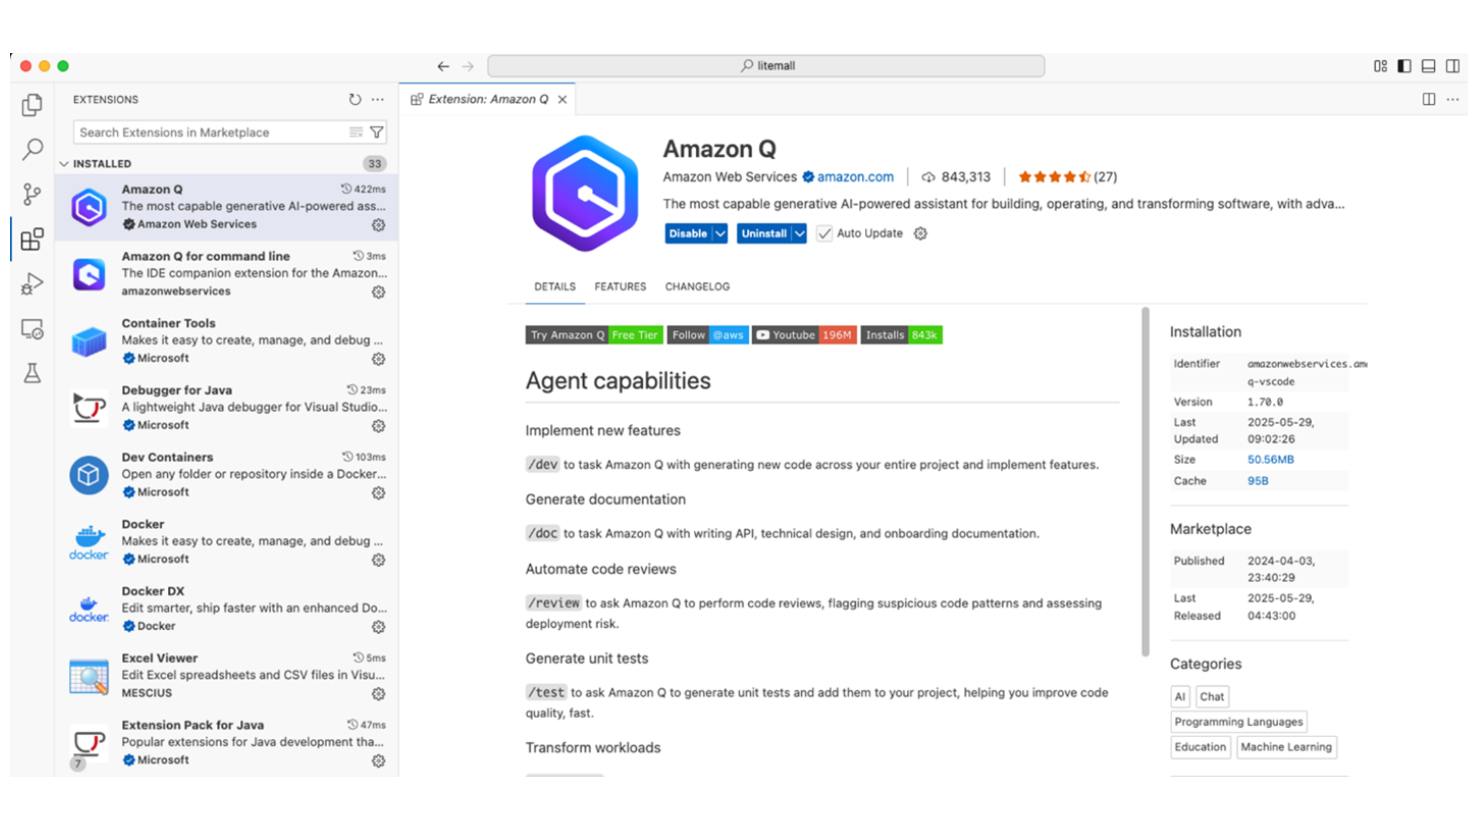Click the filter extensions funnel icon
The image size is (1478, 830).
377,132
